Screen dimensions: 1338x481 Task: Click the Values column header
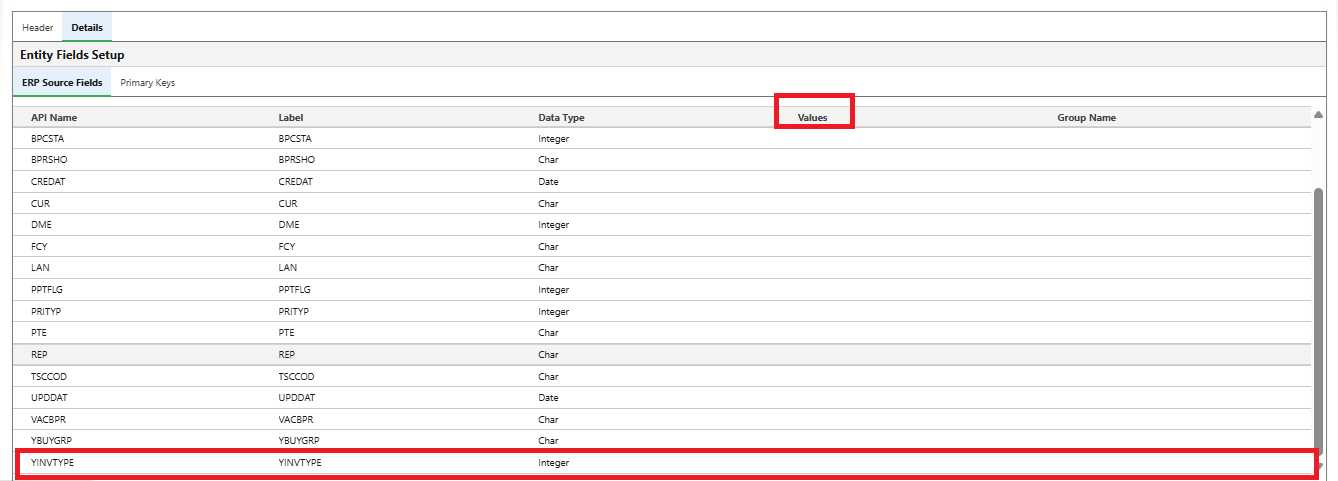812,118
